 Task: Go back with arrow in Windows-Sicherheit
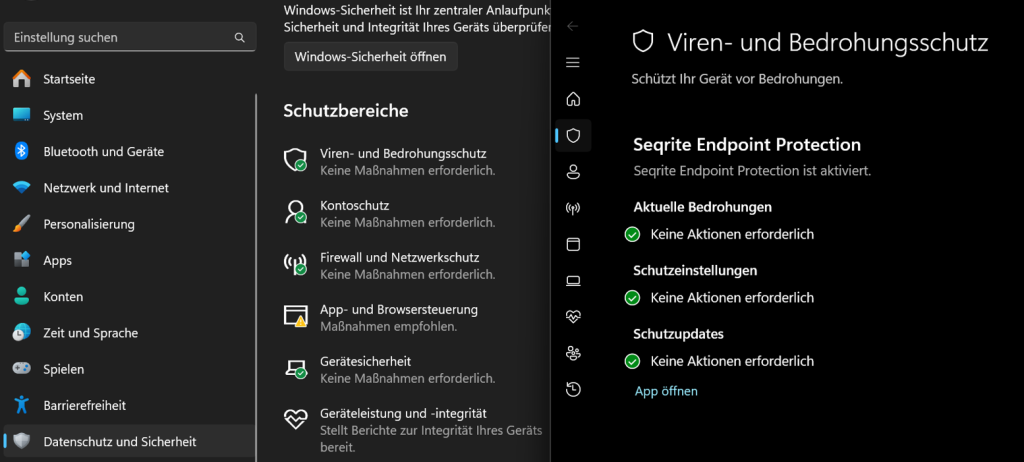(x=573, y=26)
